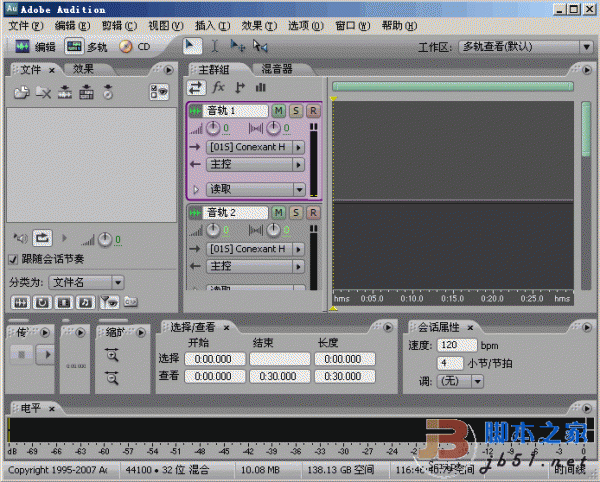Arm 音轨 2 for record R
The image size is (600, 482).
point(313,212)
